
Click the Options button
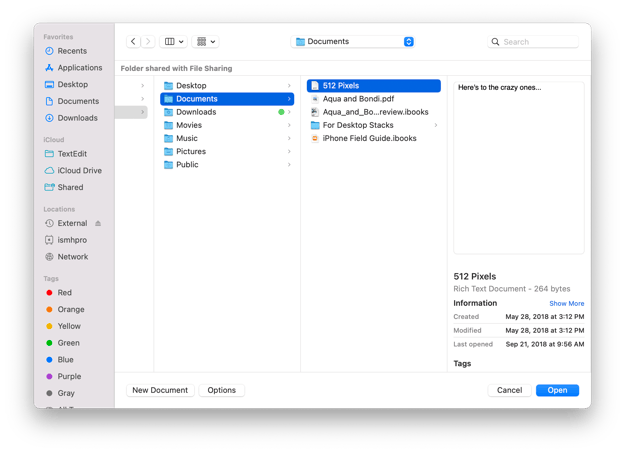[x=222, y=390]
